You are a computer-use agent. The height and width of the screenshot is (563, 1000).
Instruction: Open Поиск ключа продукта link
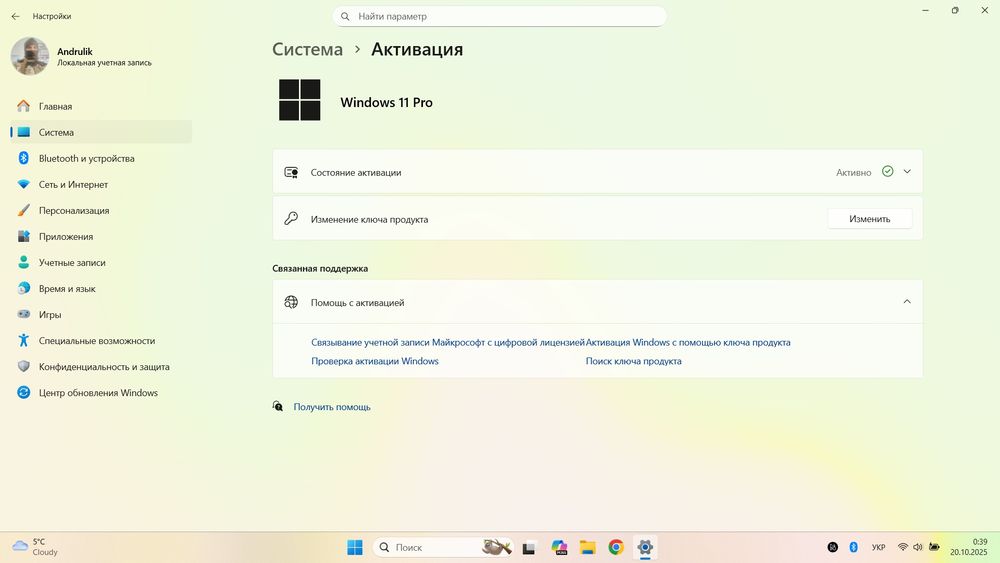(633, 361)
